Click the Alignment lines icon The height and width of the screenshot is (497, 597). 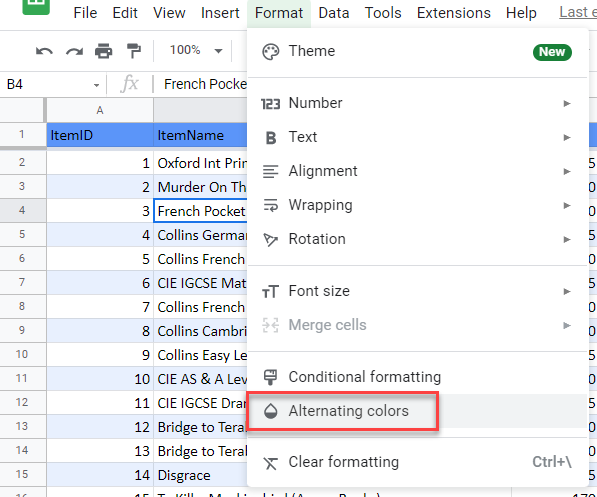point(271,171)
